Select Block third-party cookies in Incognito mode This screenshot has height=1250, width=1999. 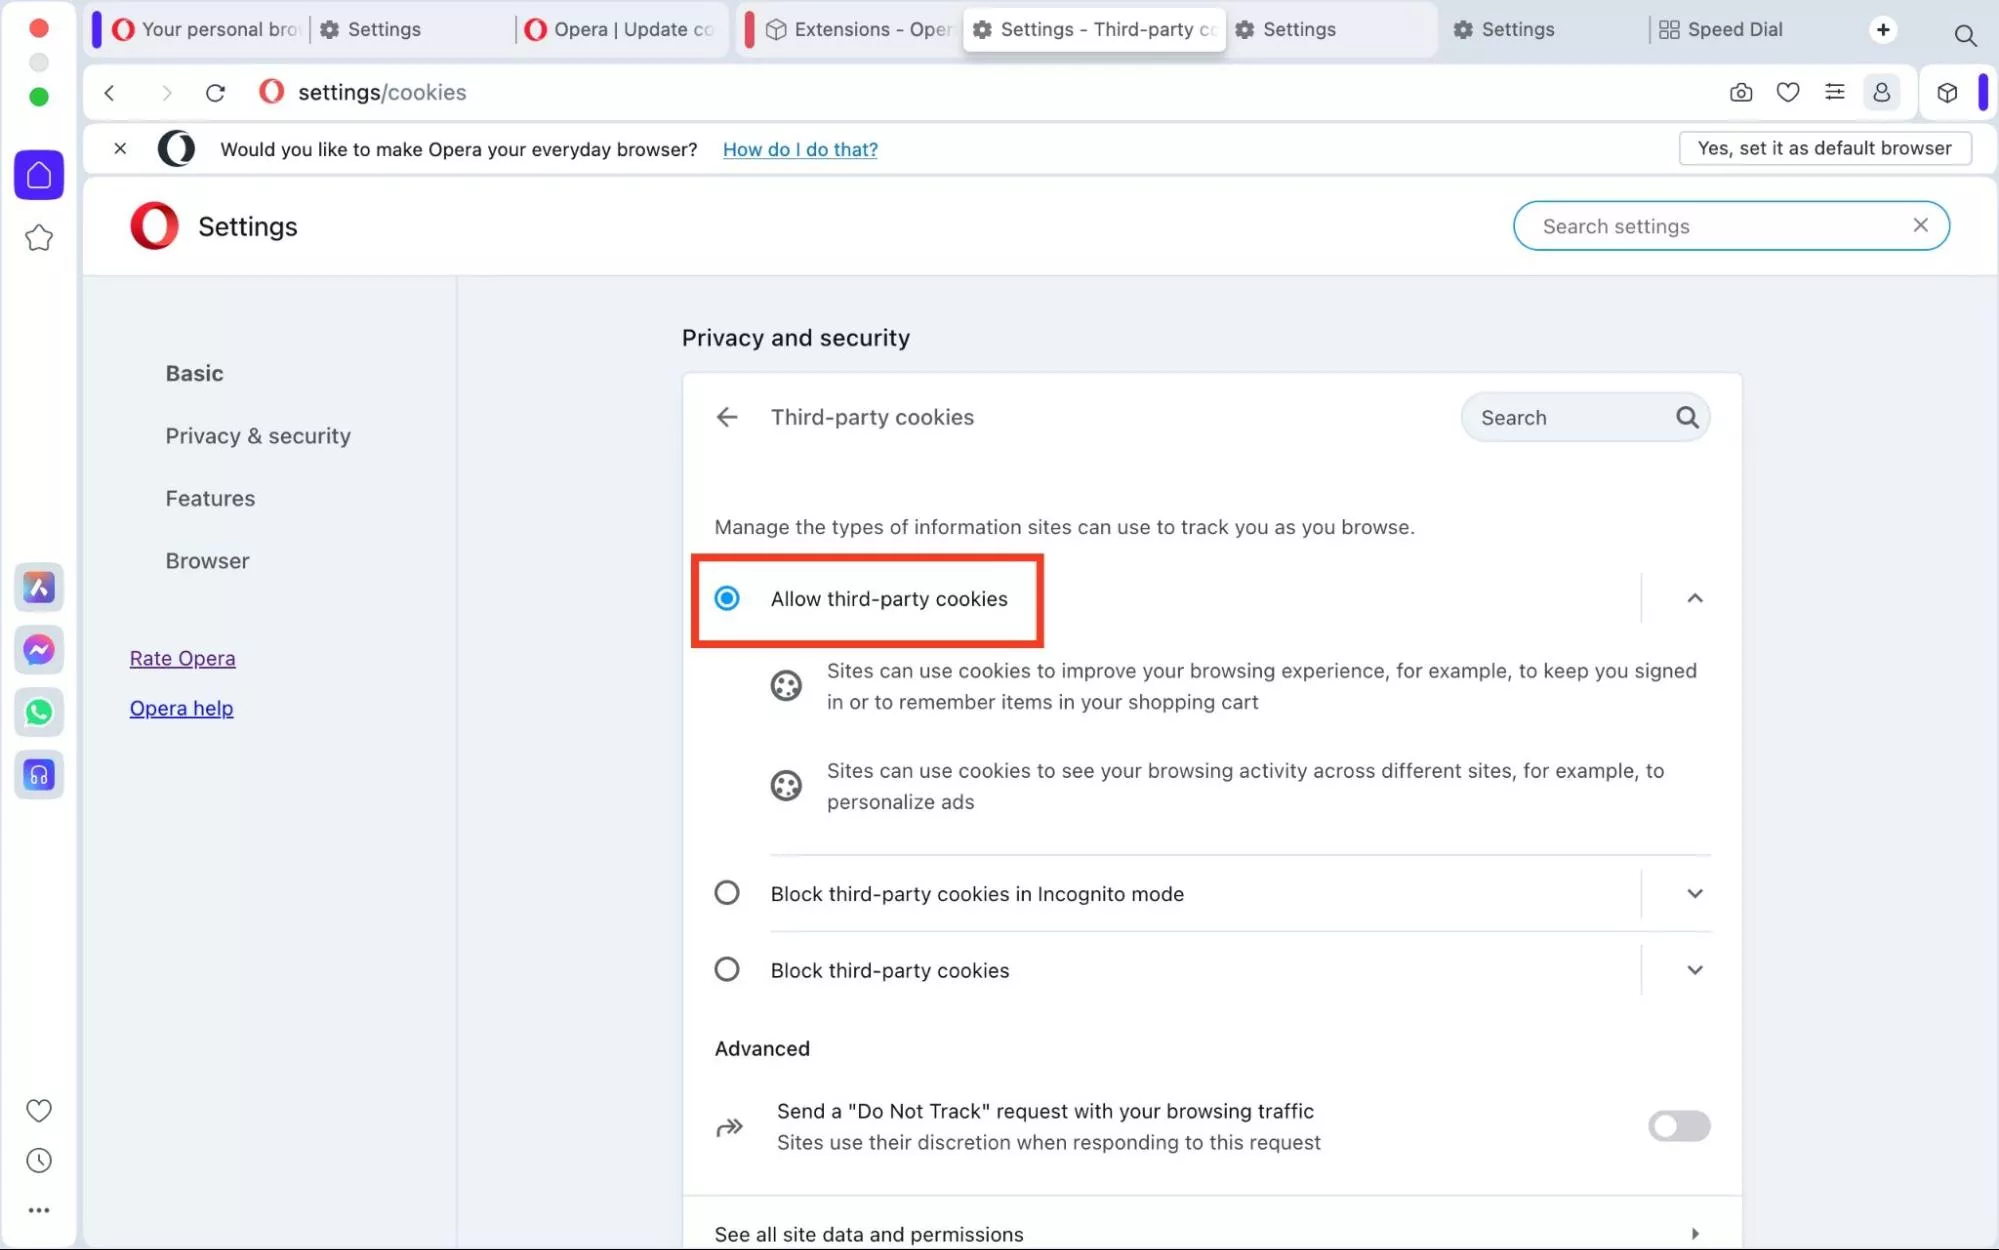pos(727,892)
